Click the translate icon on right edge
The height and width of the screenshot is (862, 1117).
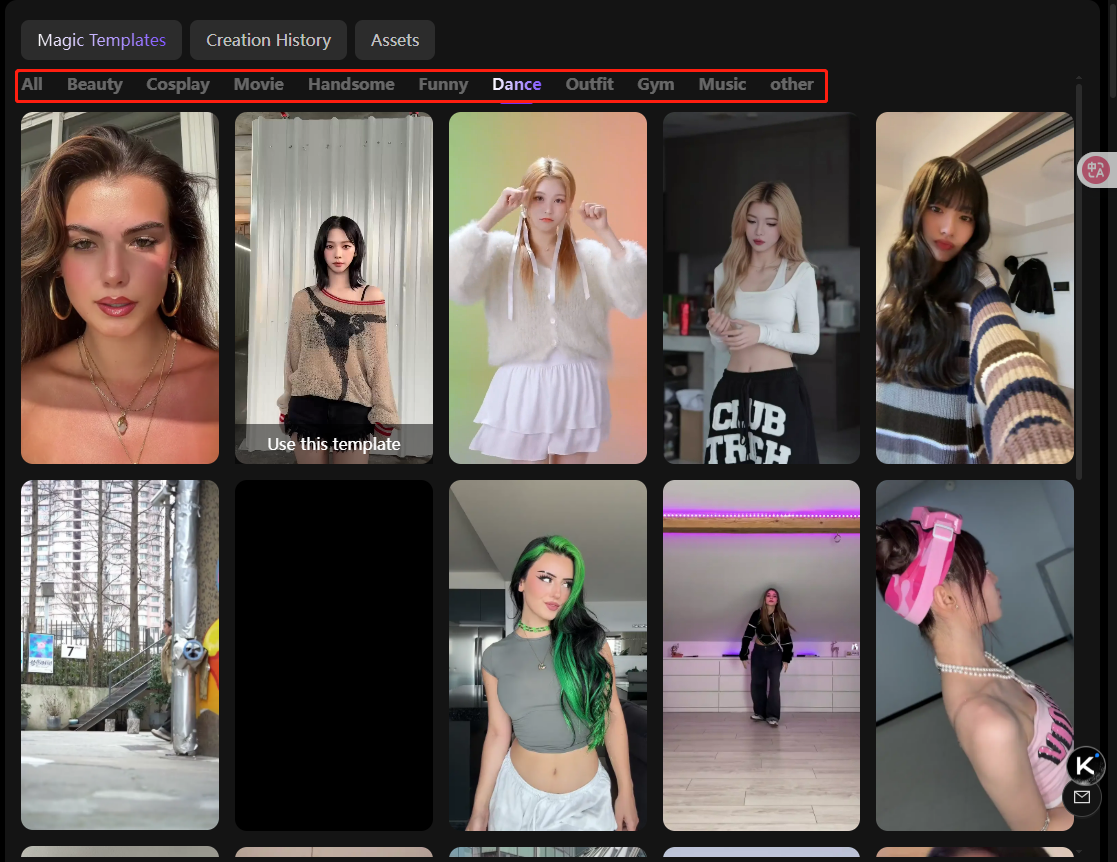tap(1096, 170)
